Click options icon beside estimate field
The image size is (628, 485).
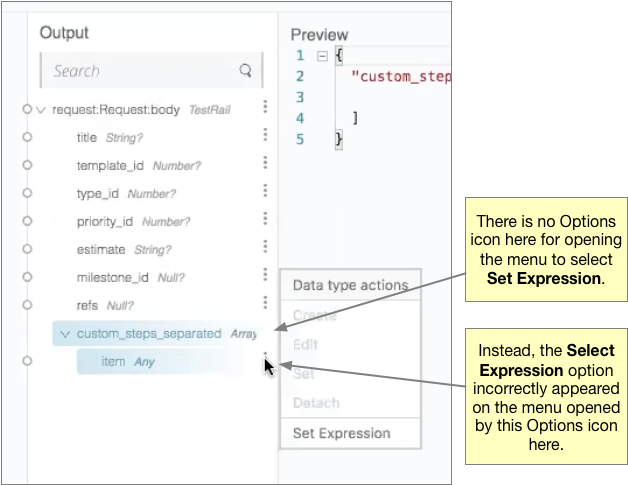265,247
